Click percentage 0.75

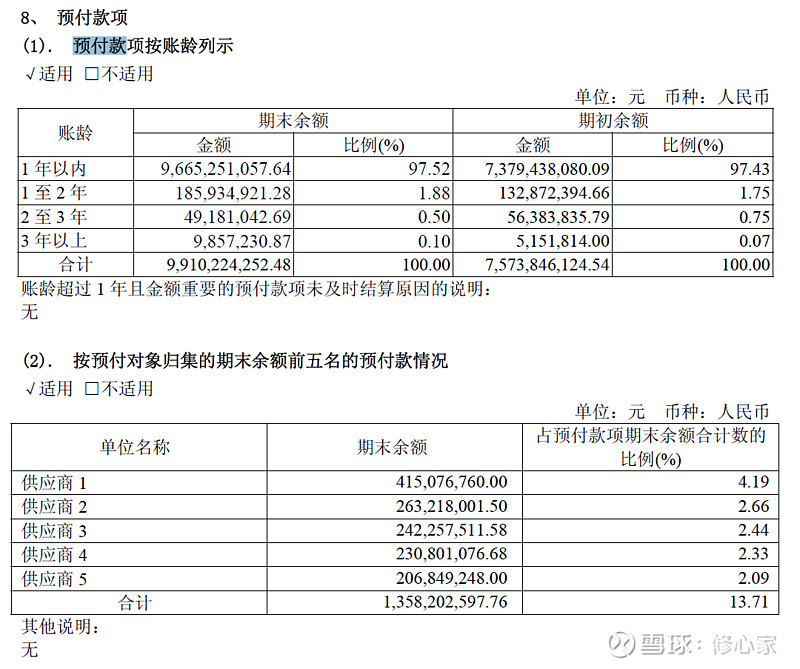coord(754,217)
